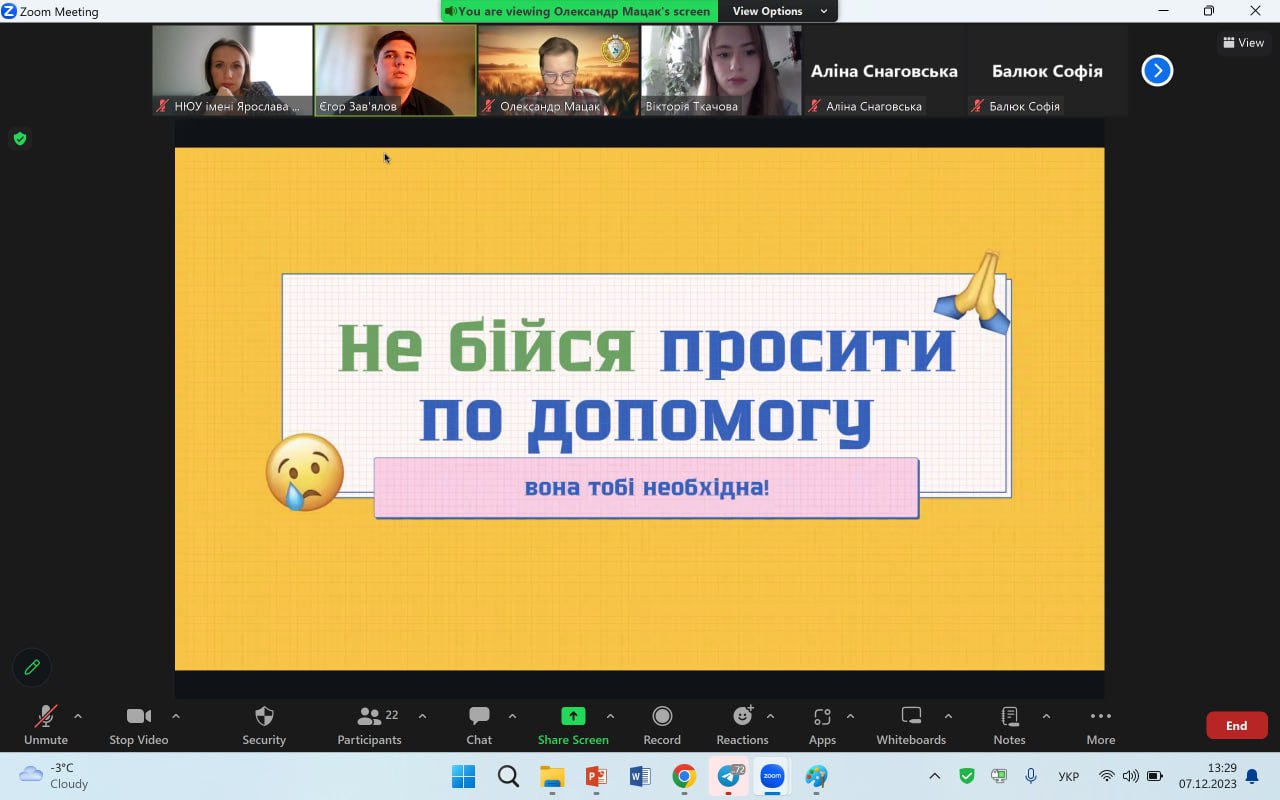Open Zoom Apps panel
This screenshot has width=1280, height=800.
point(822,724)
